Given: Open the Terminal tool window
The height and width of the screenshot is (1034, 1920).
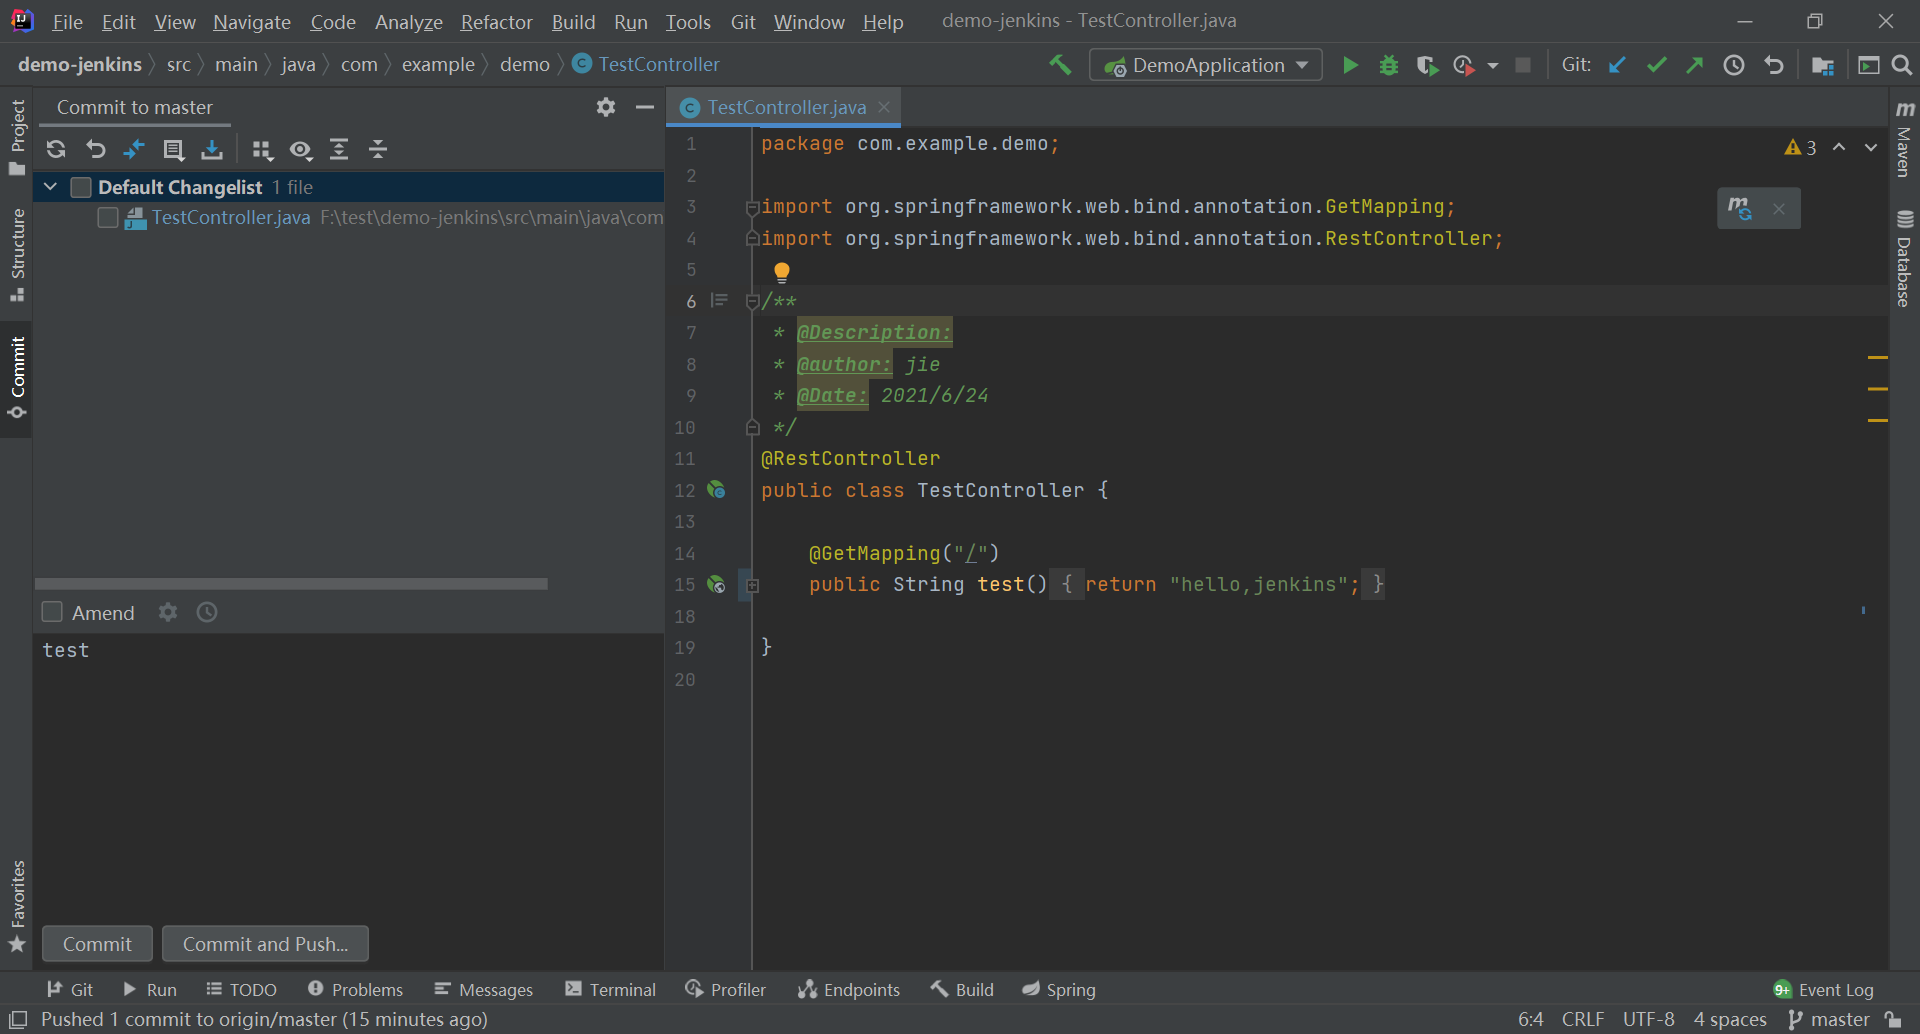Looking at the screenshot, I should tap(610, 989).
